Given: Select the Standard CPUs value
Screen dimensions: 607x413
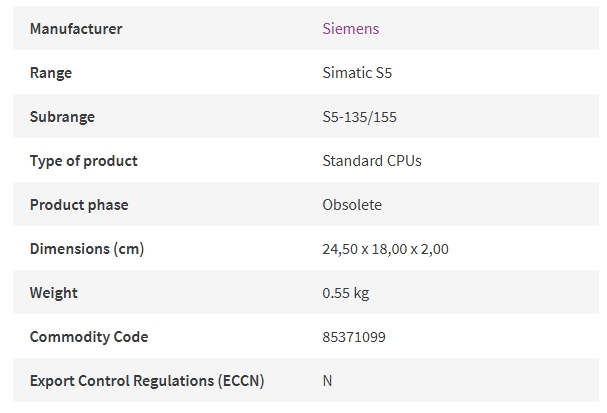Looking at the screenshot, I should click(372, 161).
